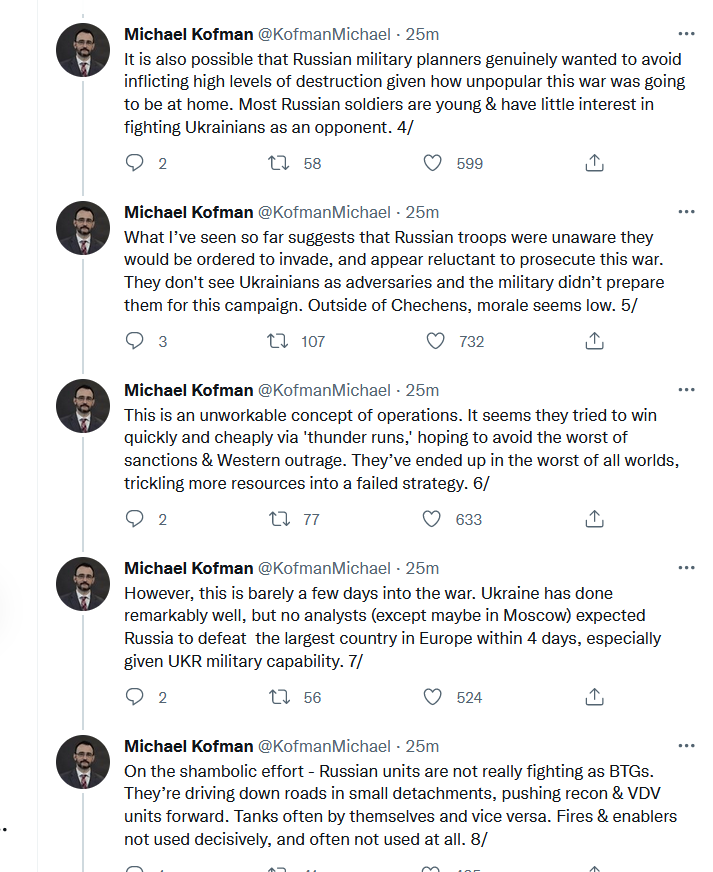713x872 pixels.
Task: Open @KofmanMichael handle on tweet 7/
Action: tap(324, 568)
